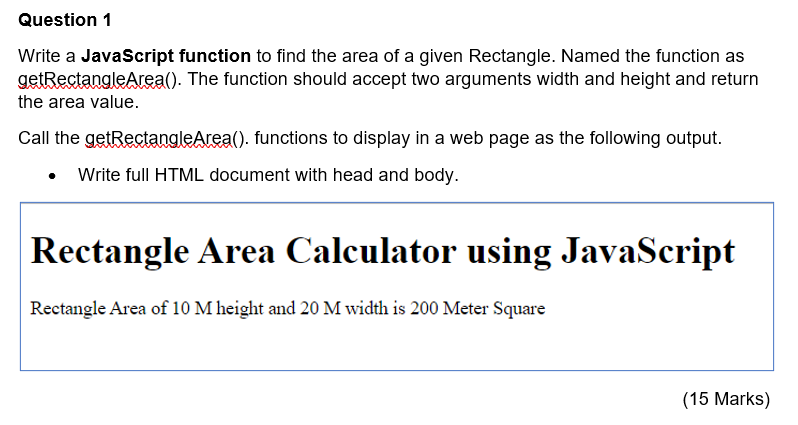
Task: Click 'the area value.' line
Action: click(x=78, y=102)
